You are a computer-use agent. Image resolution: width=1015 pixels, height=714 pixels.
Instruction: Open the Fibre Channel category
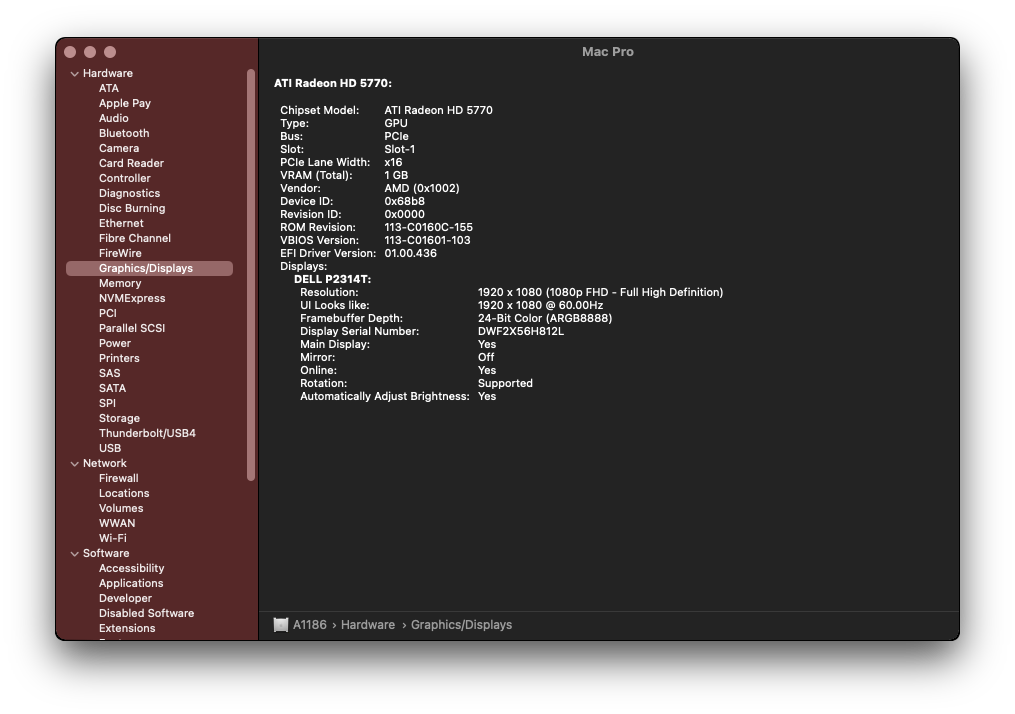coord(135,238)
